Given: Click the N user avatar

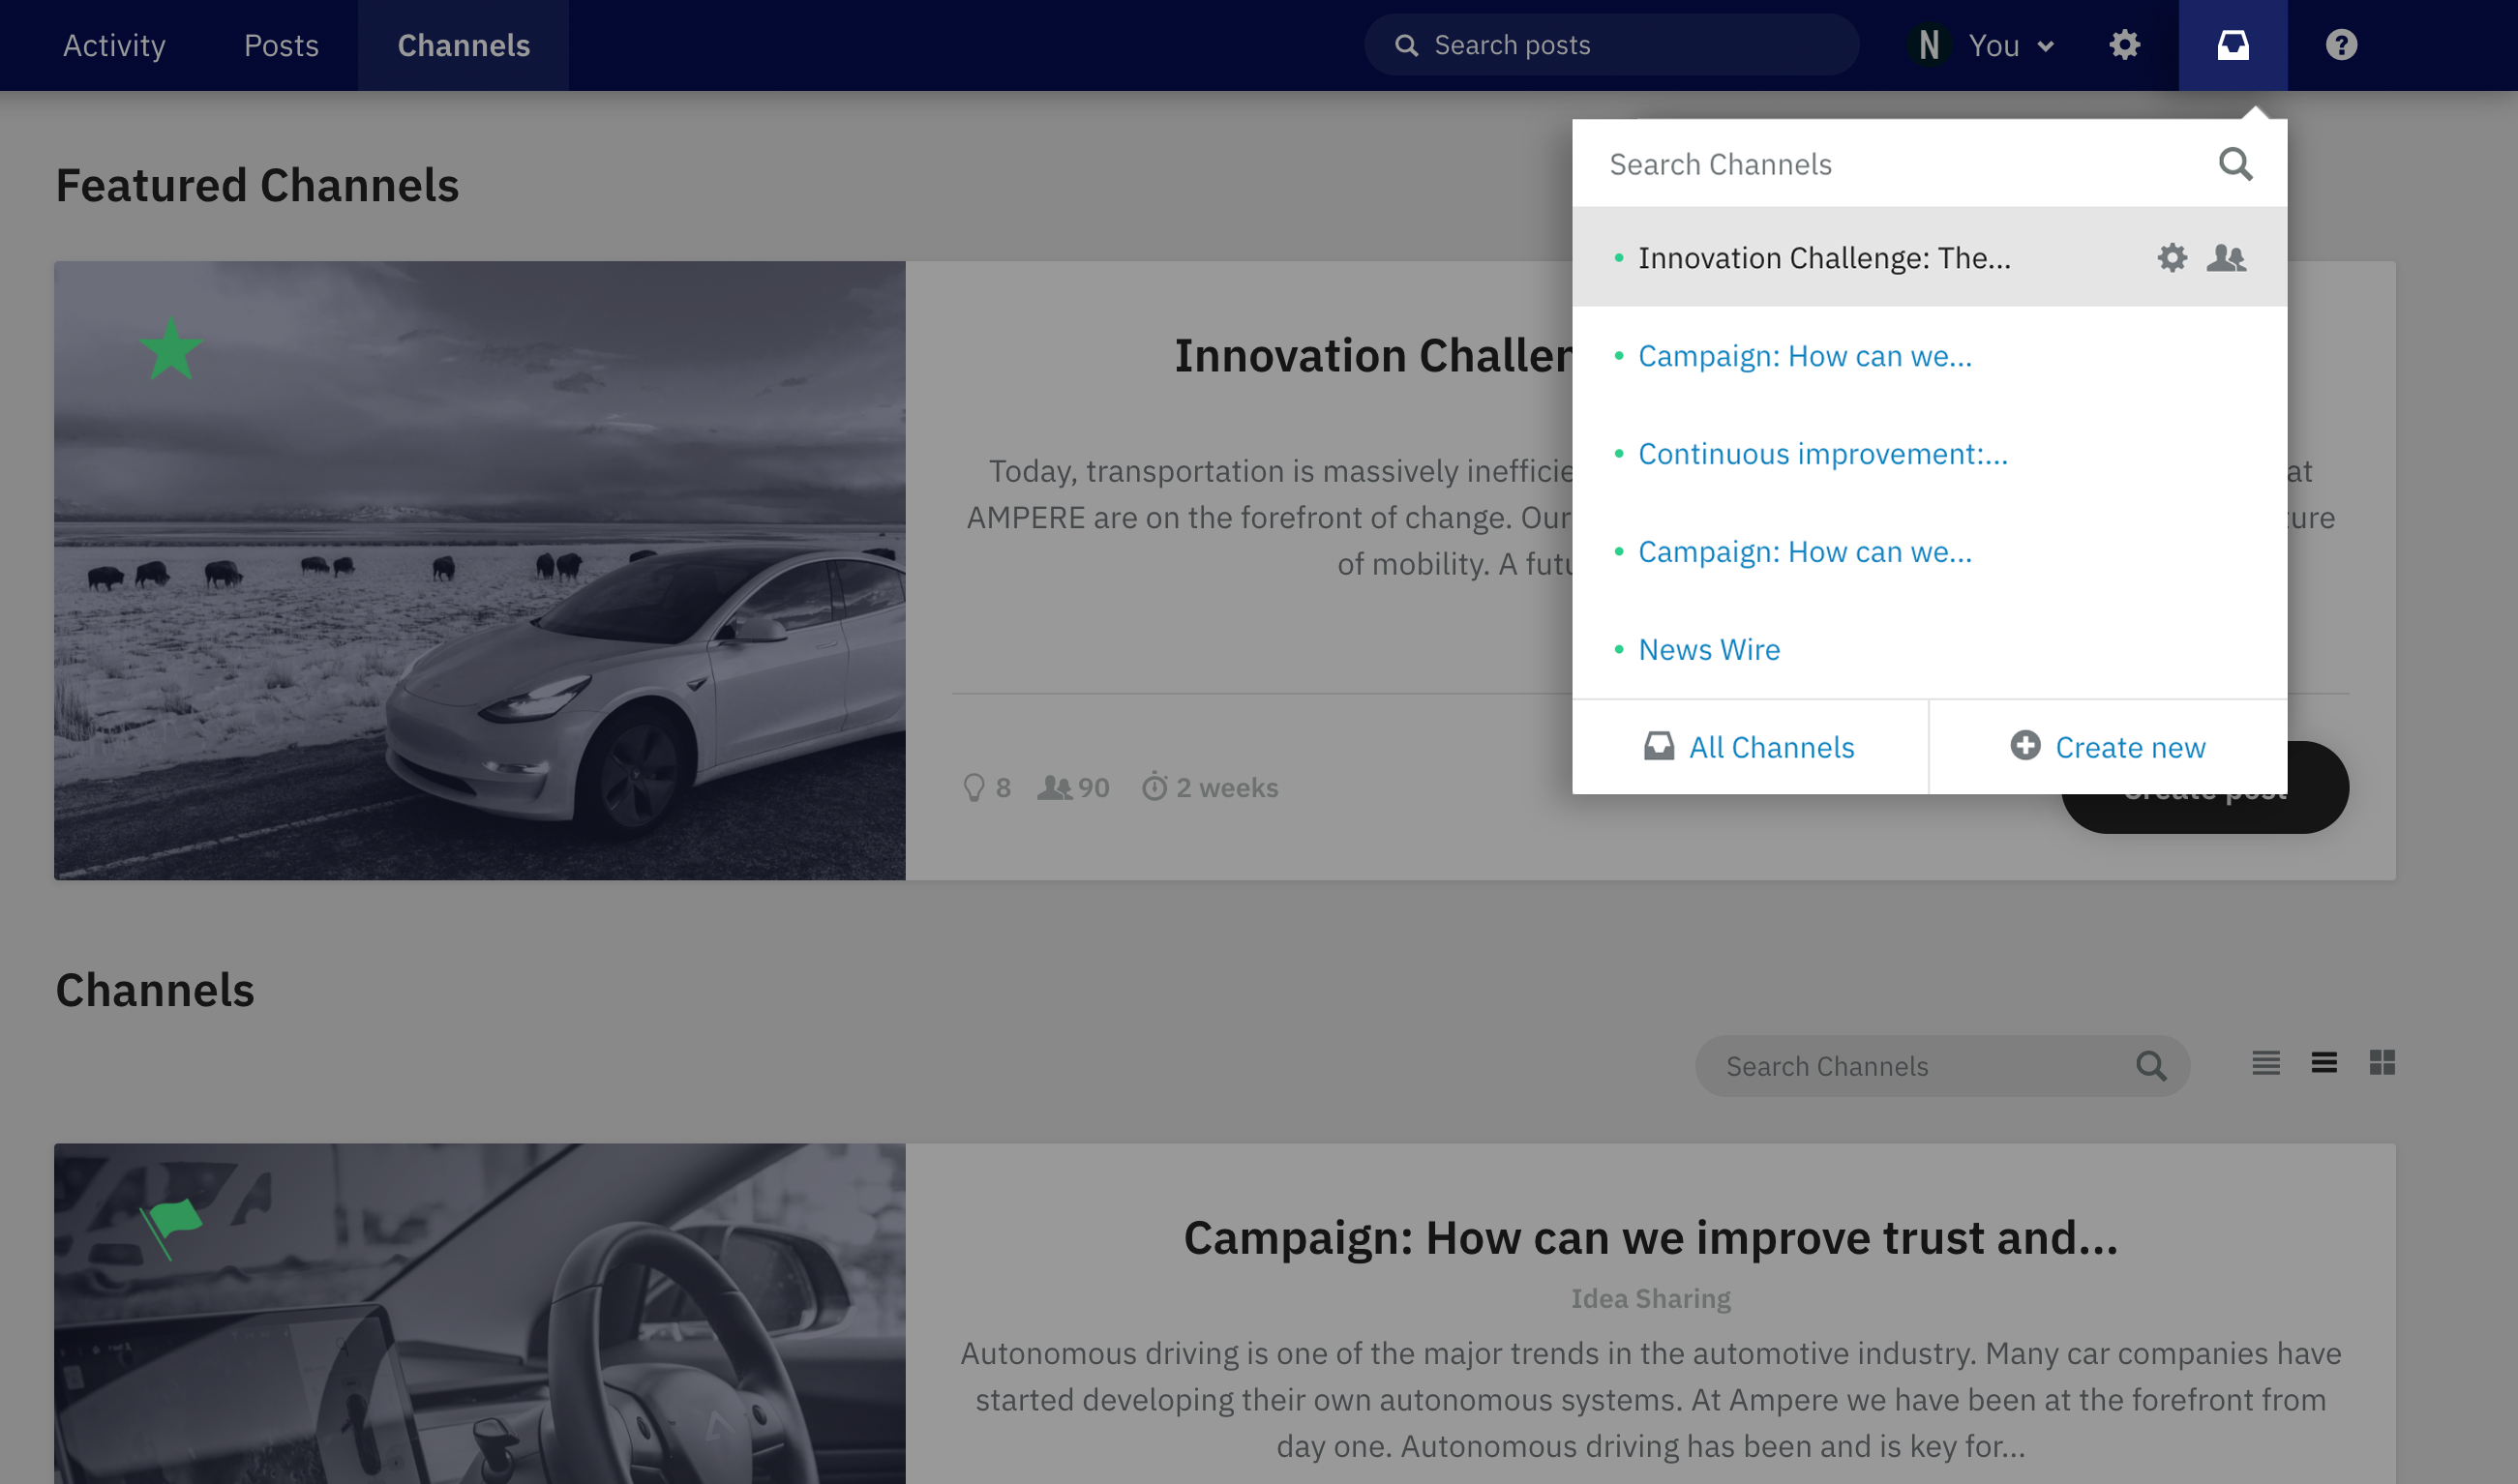Looking at the screenshot, I should point(1929,45).
